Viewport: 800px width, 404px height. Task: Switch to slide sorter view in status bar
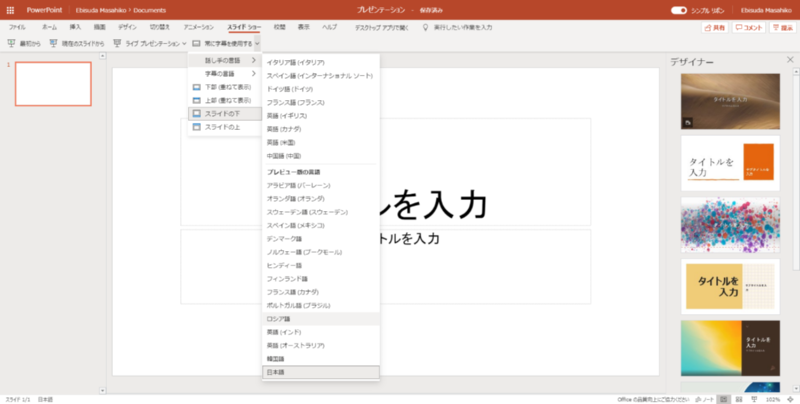[x=738, y=397]
